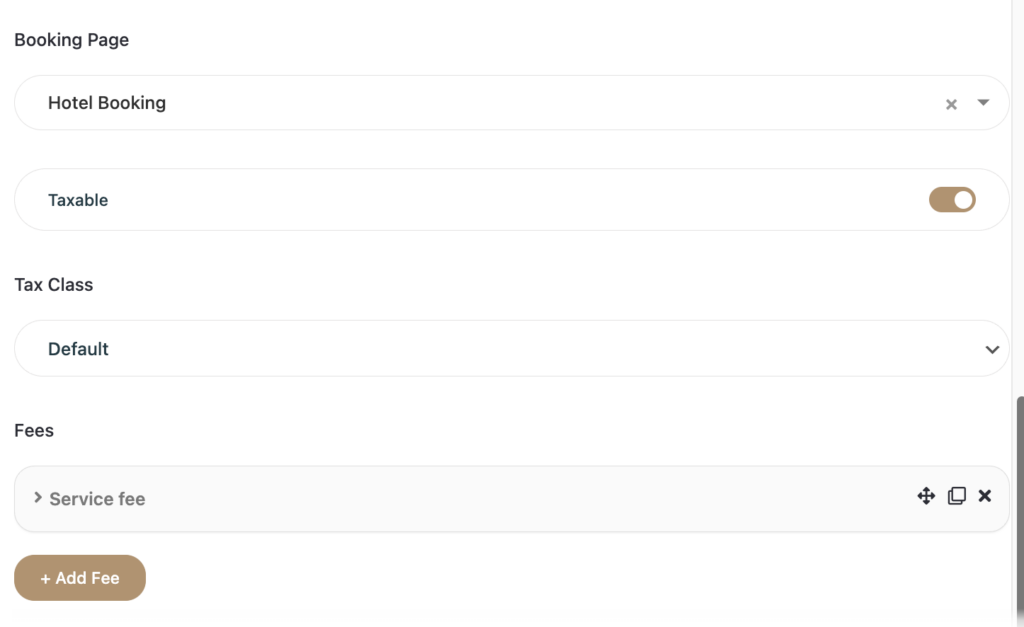Expand the Service fee chevron

coord(38,497)
